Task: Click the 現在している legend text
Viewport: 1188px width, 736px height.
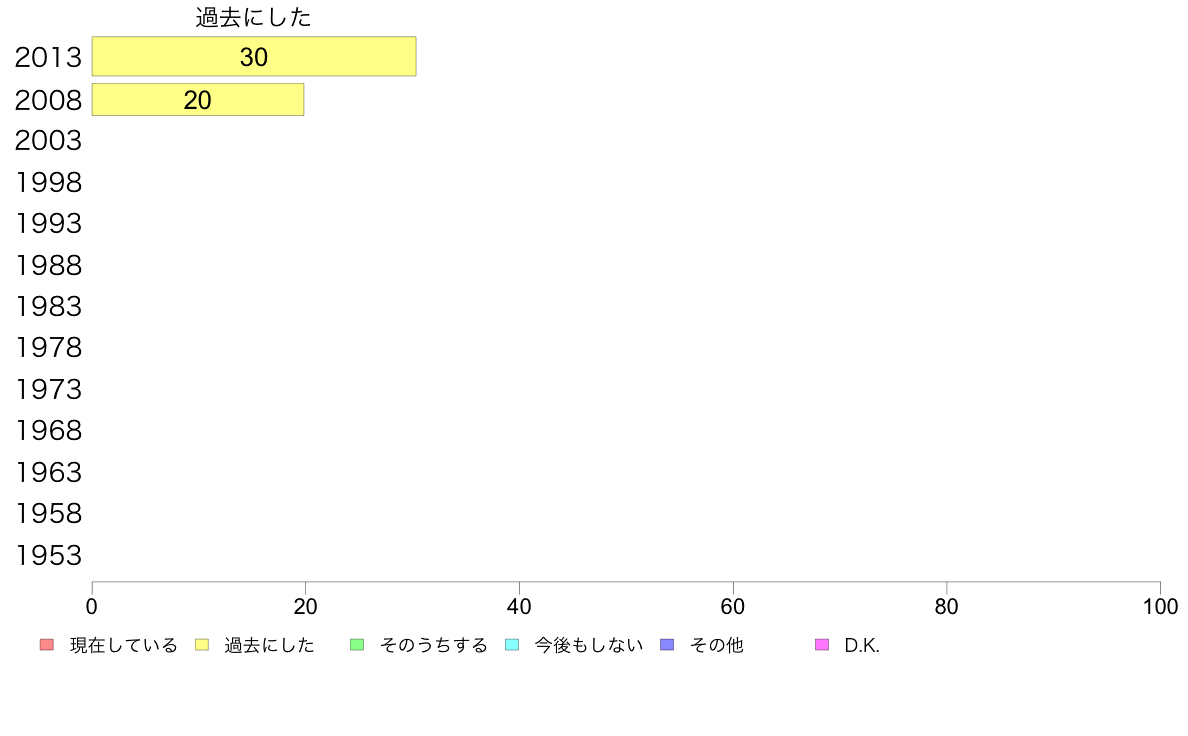Action: [x=123, y=645]
